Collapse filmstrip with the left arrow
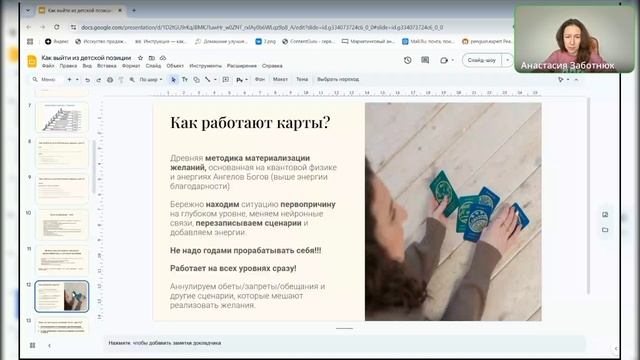This screenshot has height=360, width=640. pos(49,345)
